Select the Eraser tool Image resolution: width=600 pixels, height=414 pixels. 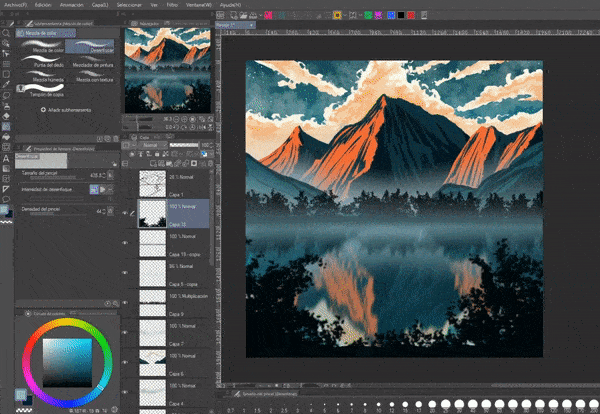click(x=6, y=116)
